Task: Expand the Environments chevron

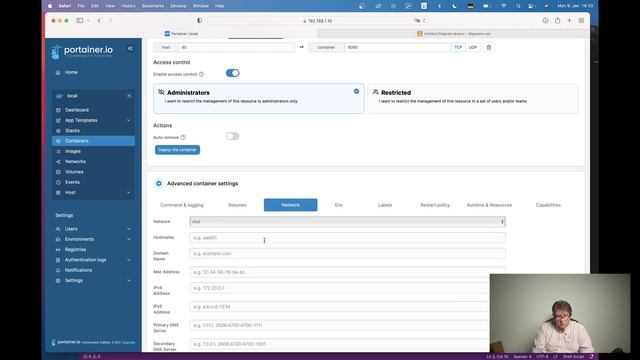Action: [129, 239]
